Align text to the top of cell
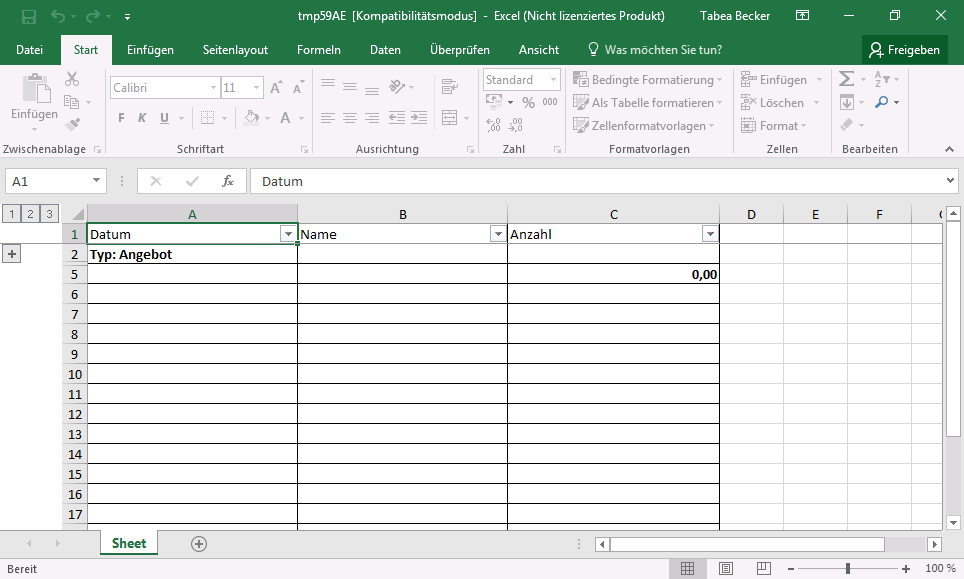The height and width of the screenshot is (579, 964). (328, 84)
